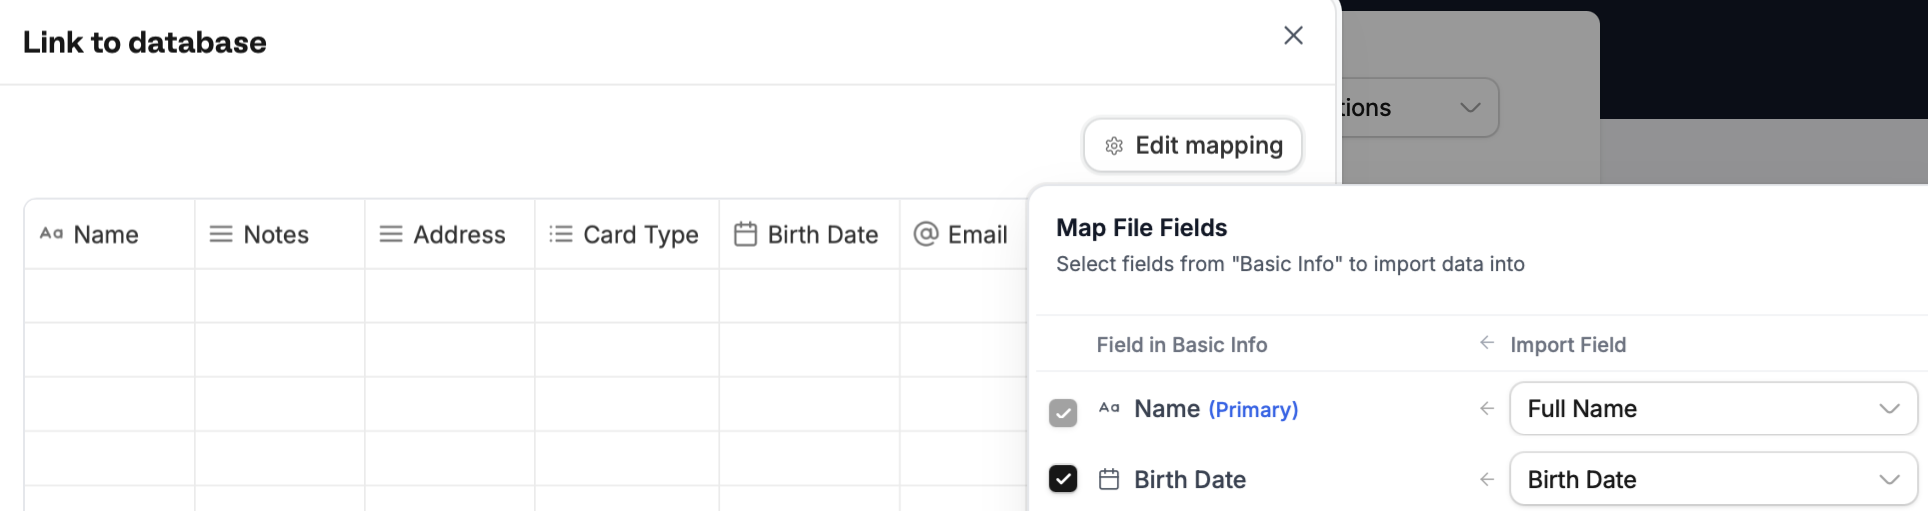Close the Link to database dialog
Viewport: 1928px width, 511px height.
[1293, 36]
